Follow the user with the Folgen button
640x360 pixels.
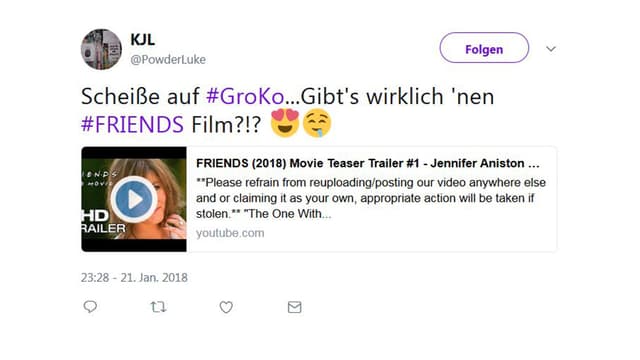click(484, 48)
